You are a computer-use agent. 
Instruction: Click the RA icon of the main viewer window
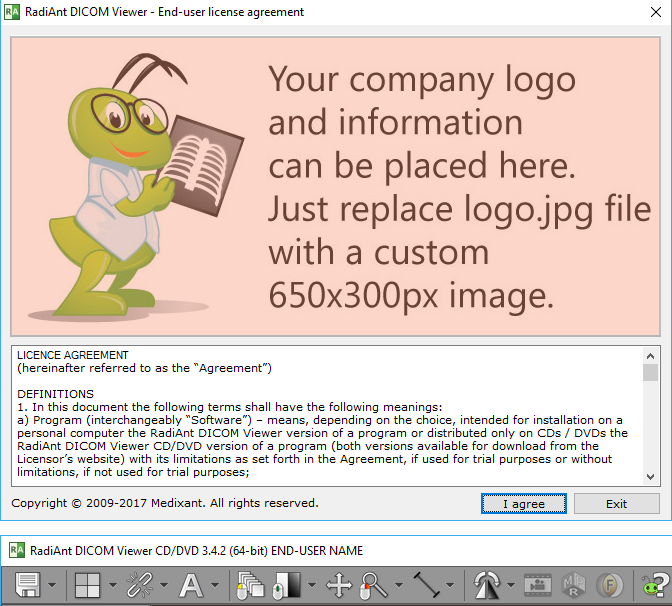(x=17, y=550)
